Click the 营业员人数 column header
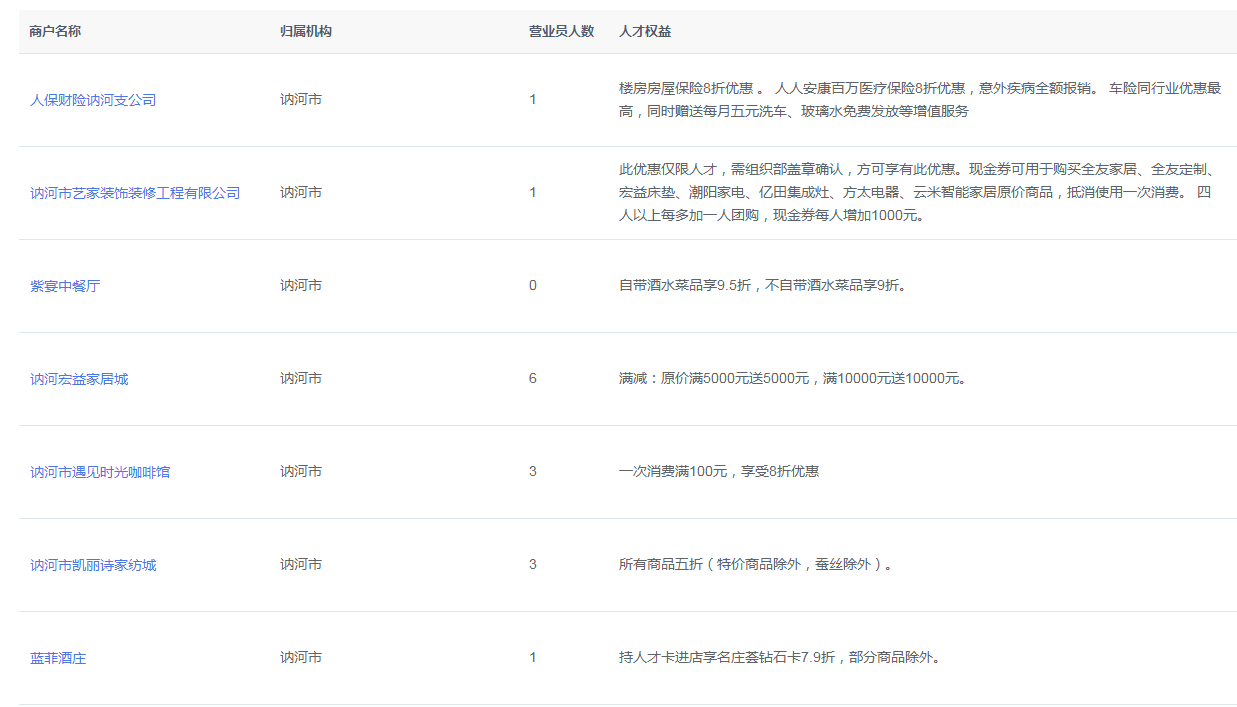1237x707 pixels. 561,32
